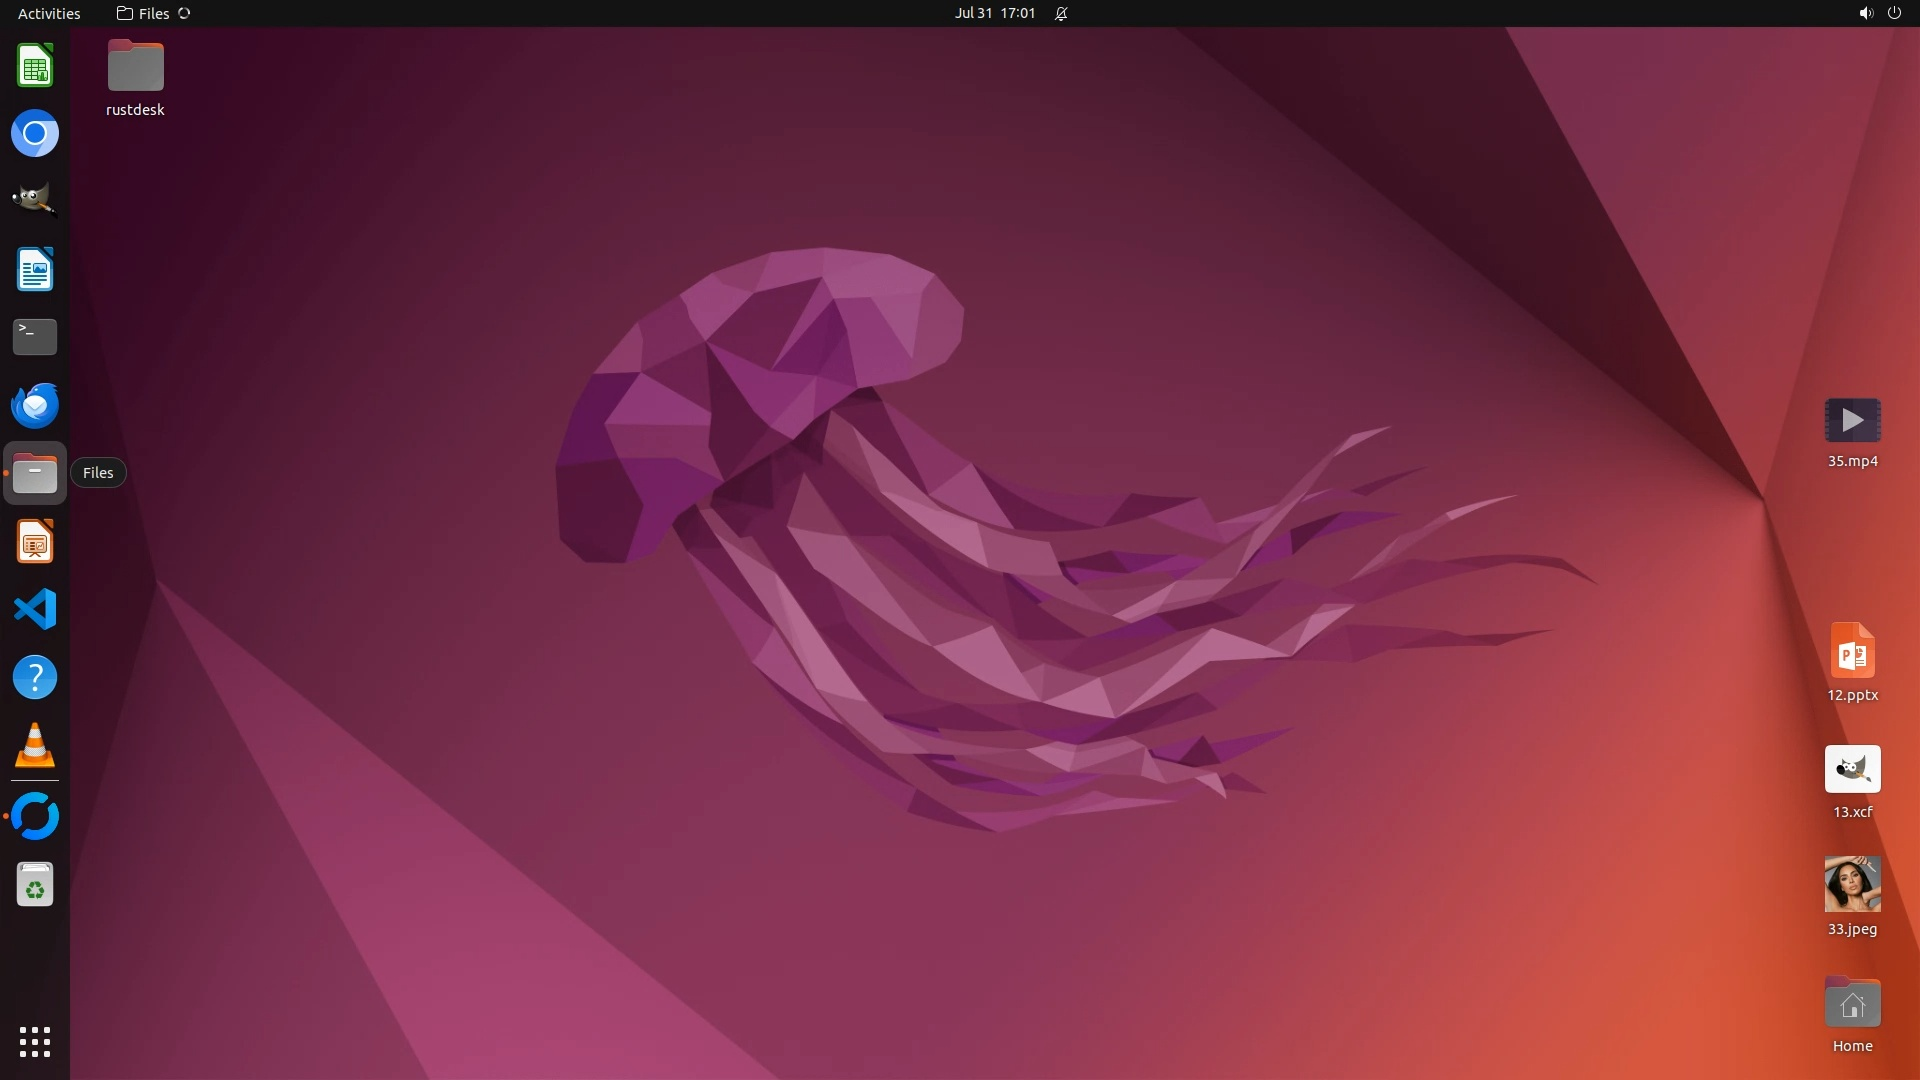
Task: Open GIMP from the dock
Action: point(35,199)
